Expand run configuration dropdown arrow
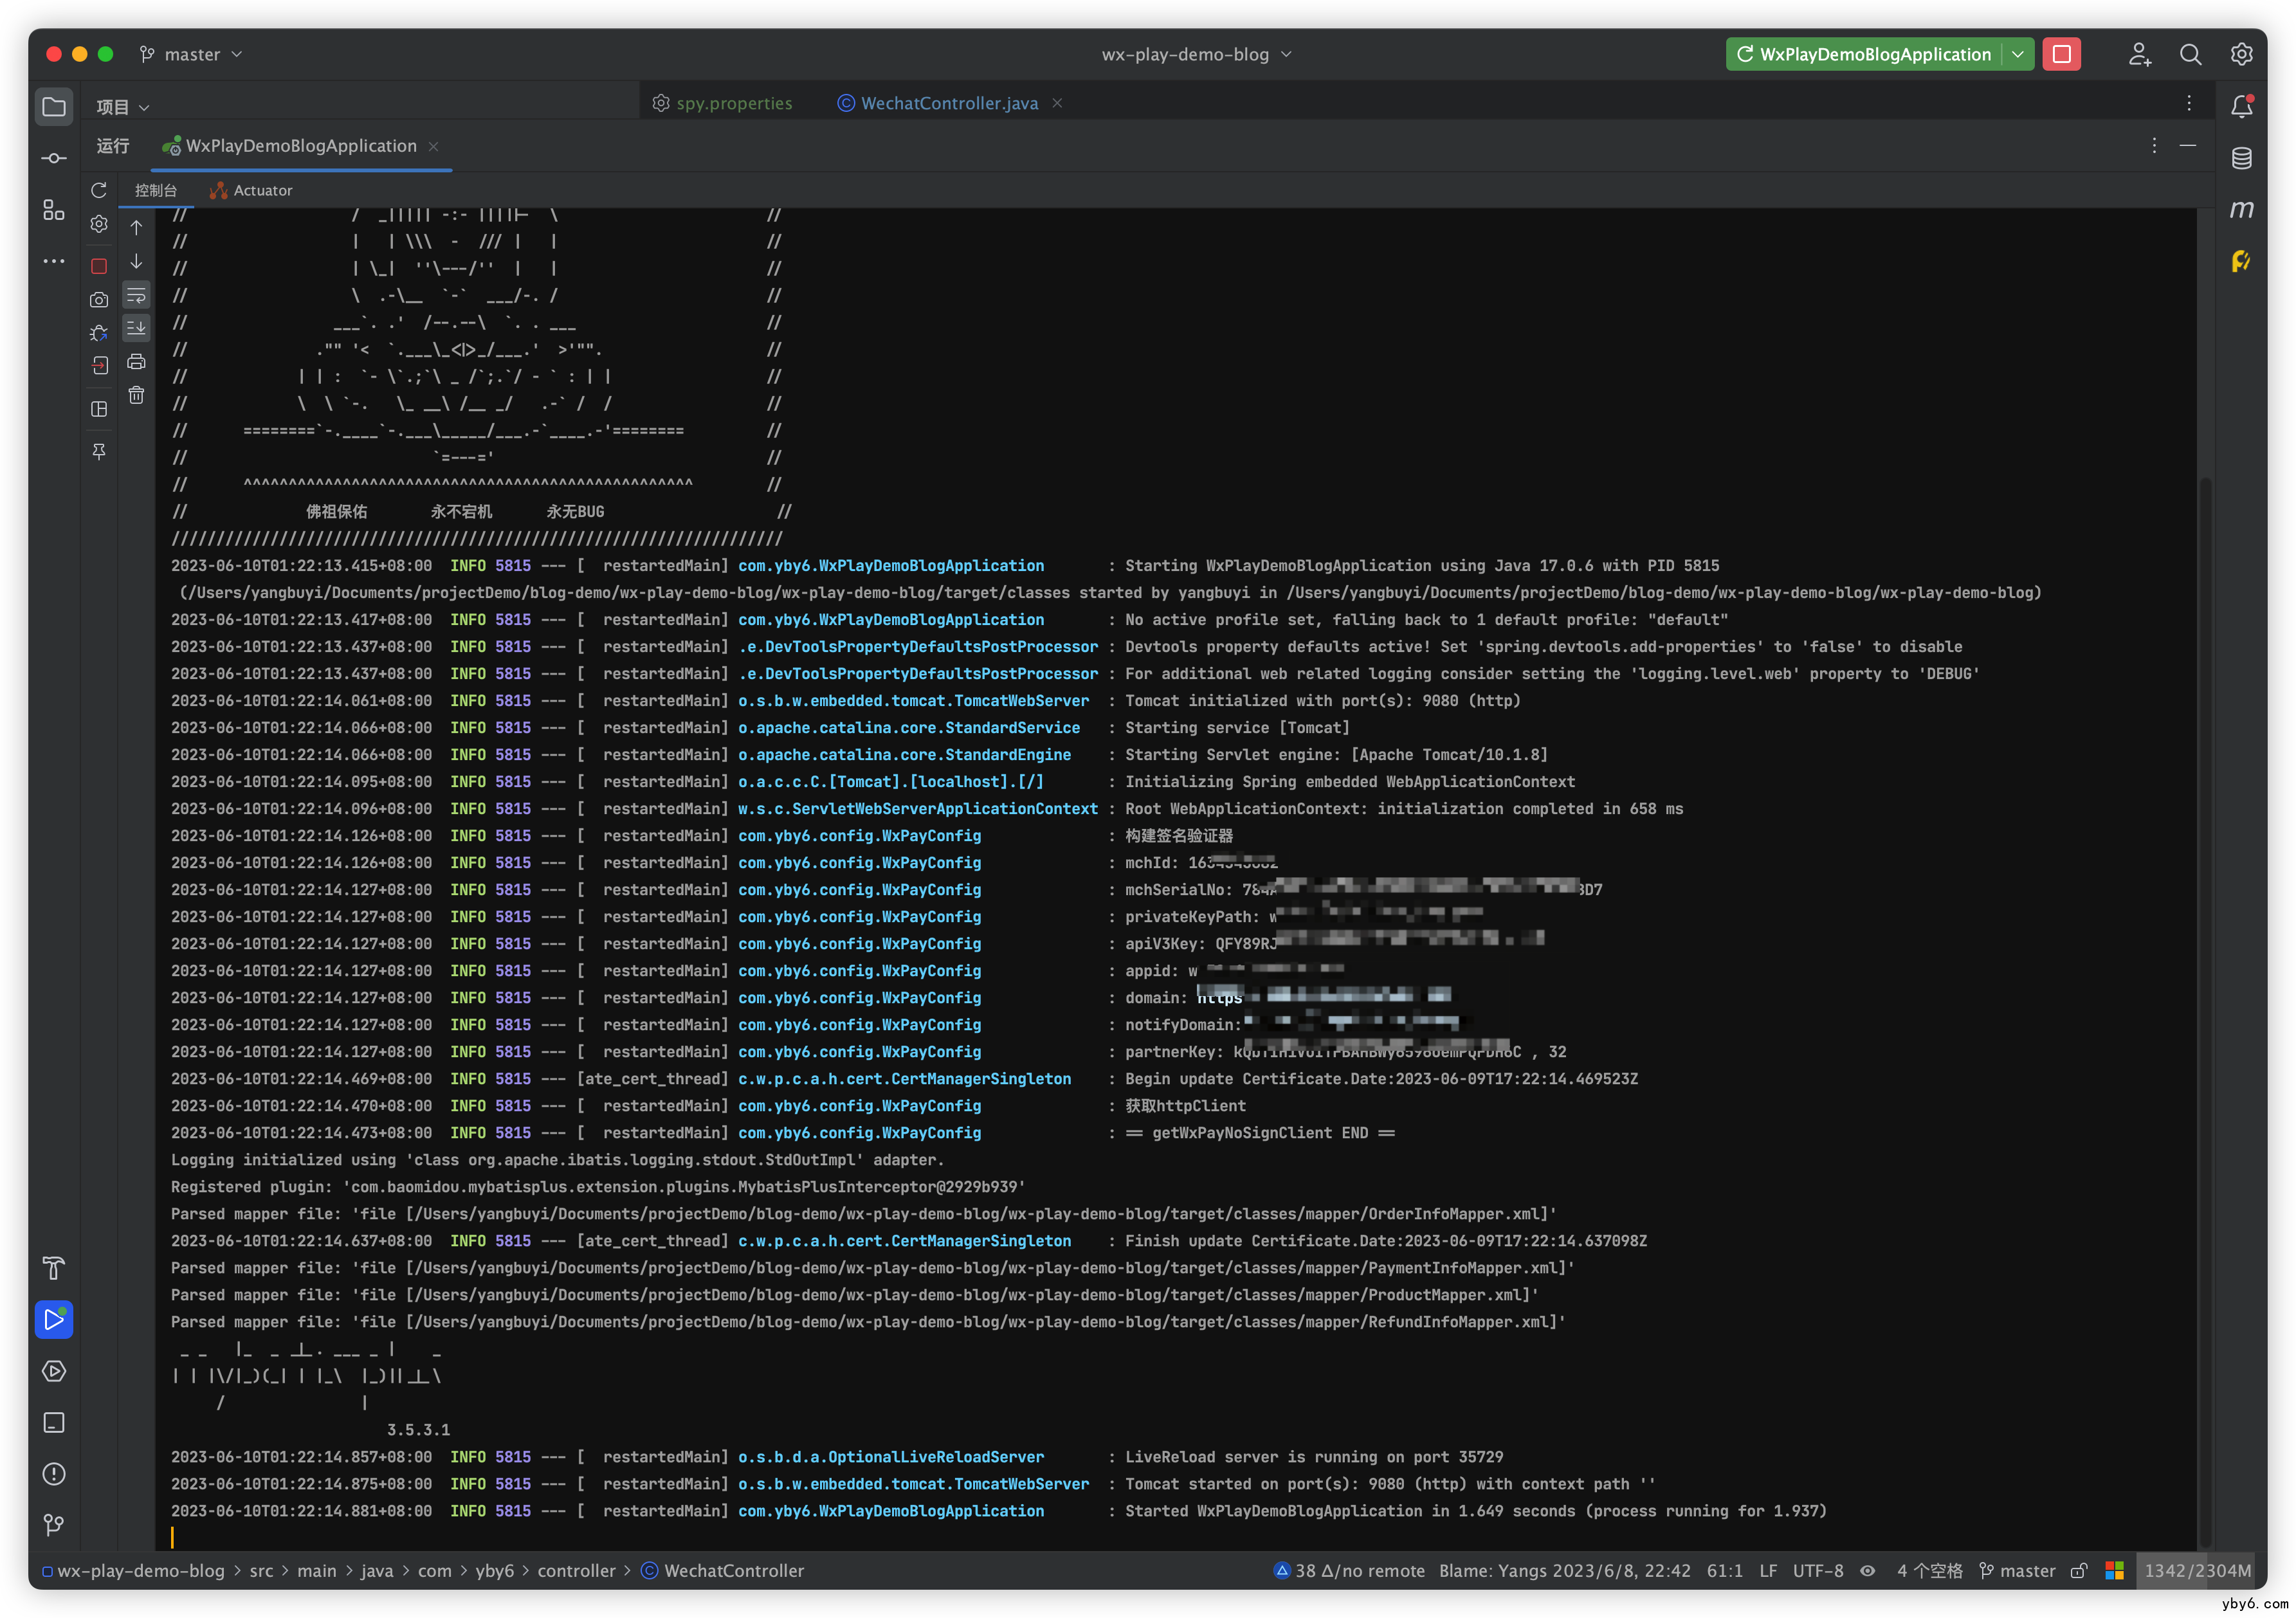 click(2018, 54)
